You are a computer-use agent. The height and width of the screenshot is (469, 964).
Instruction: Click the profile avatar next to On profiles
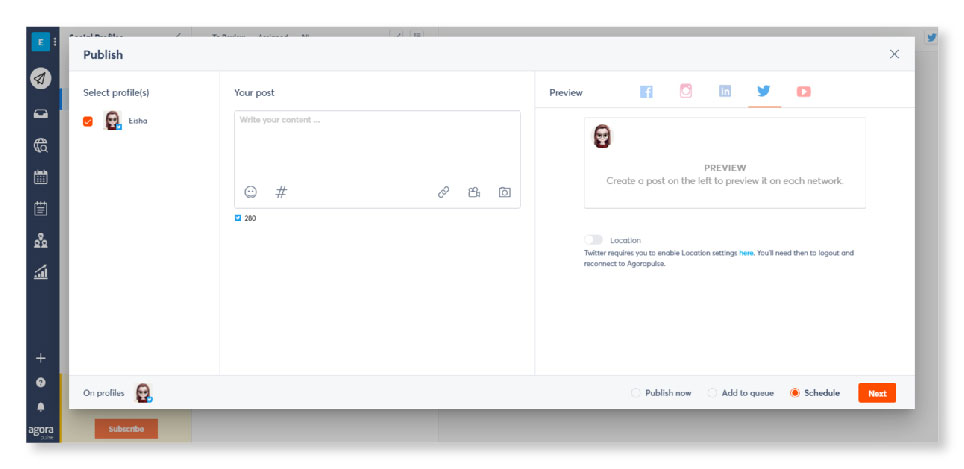point(144,393)
